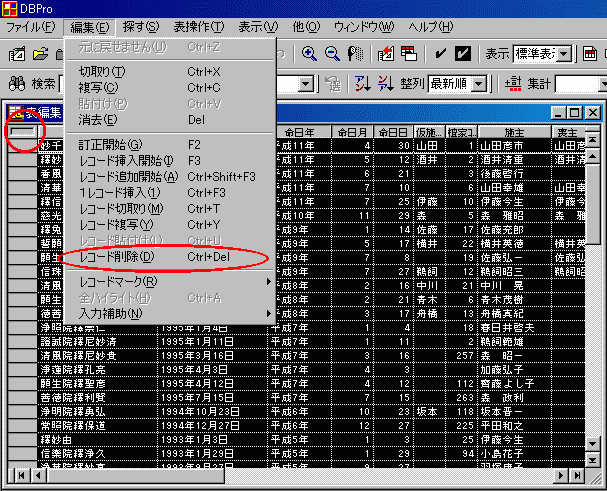The image size is (607, 491).
Task: Open the 表示 menu in menu bar
Action: pyautogui.click(x=258, y=27)
